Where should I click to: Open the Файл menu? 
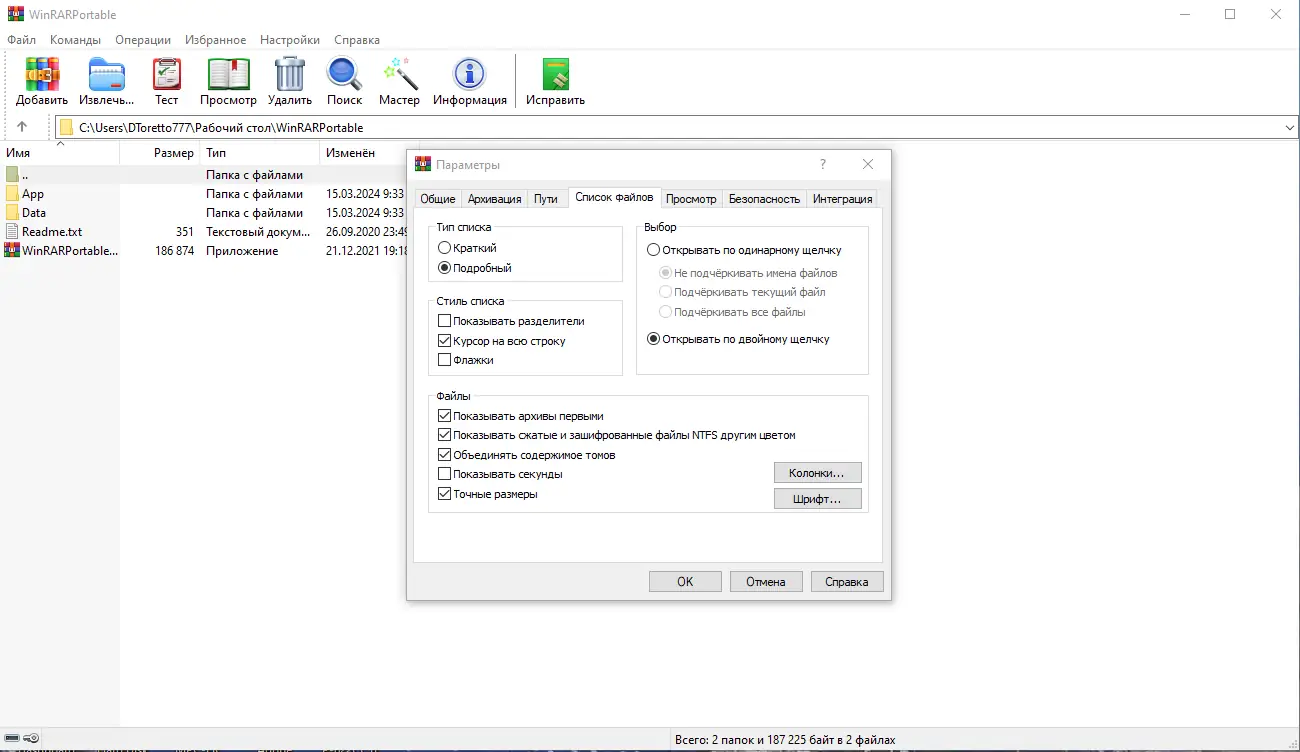click(x=21, y=40)
